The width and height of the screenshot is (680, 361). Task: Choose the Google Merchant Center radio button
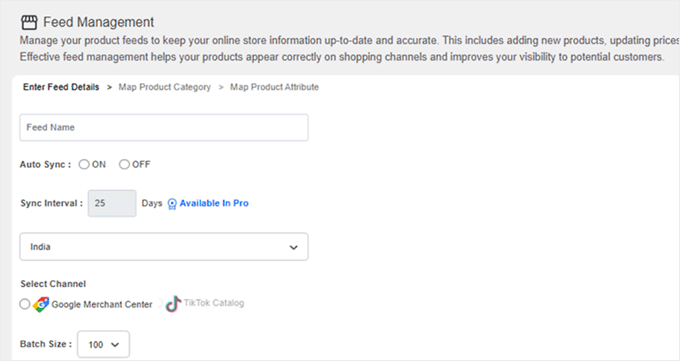(x=25, y=304)
